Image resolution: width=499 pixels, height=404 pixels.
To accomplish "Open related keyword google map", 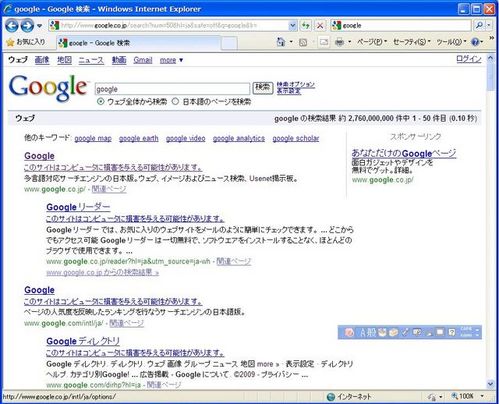I will click(x=93, y=138).
